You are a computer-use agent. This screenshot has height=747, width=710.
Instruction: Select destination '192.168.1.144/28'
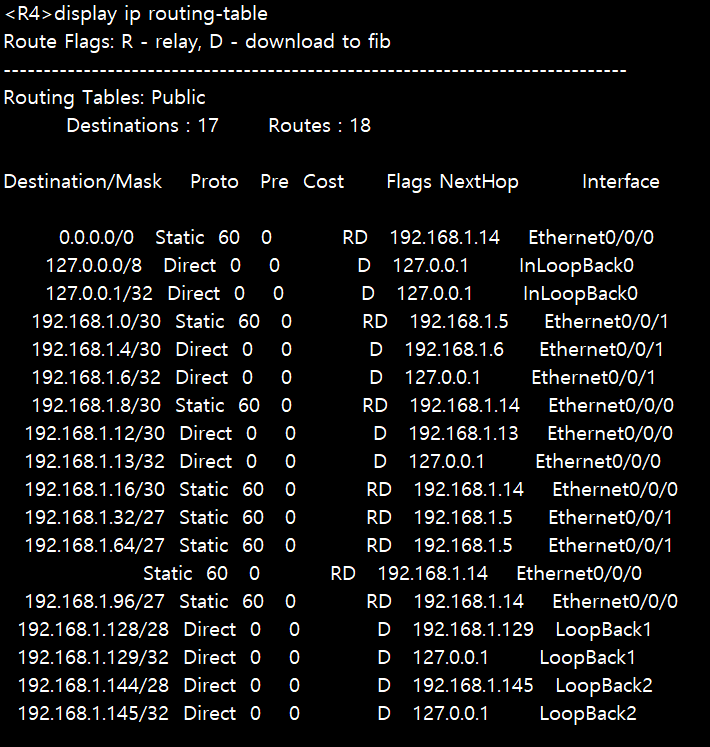[93, 686]
